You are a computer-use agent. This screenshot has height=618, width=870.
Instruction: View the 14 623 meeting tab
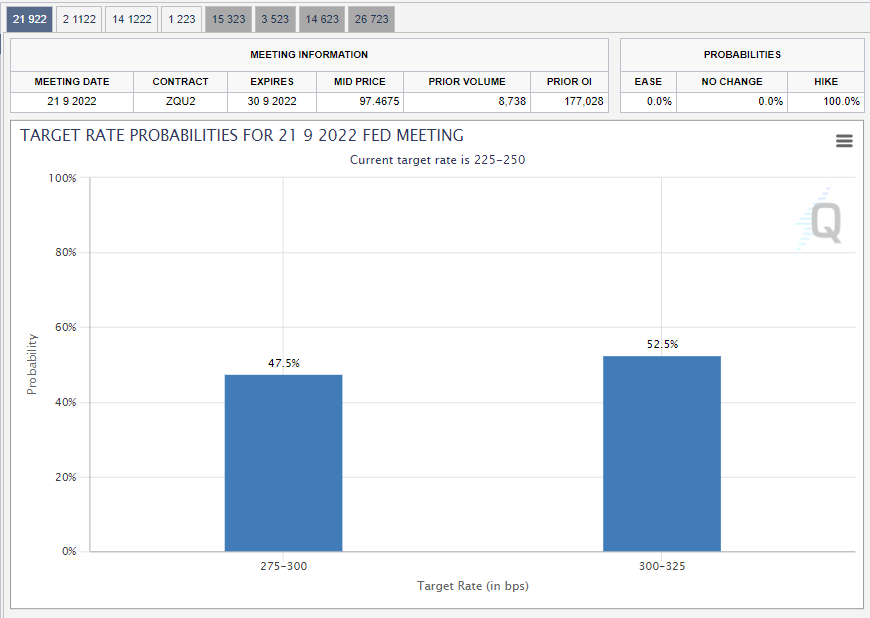click(x=322, y=19)
